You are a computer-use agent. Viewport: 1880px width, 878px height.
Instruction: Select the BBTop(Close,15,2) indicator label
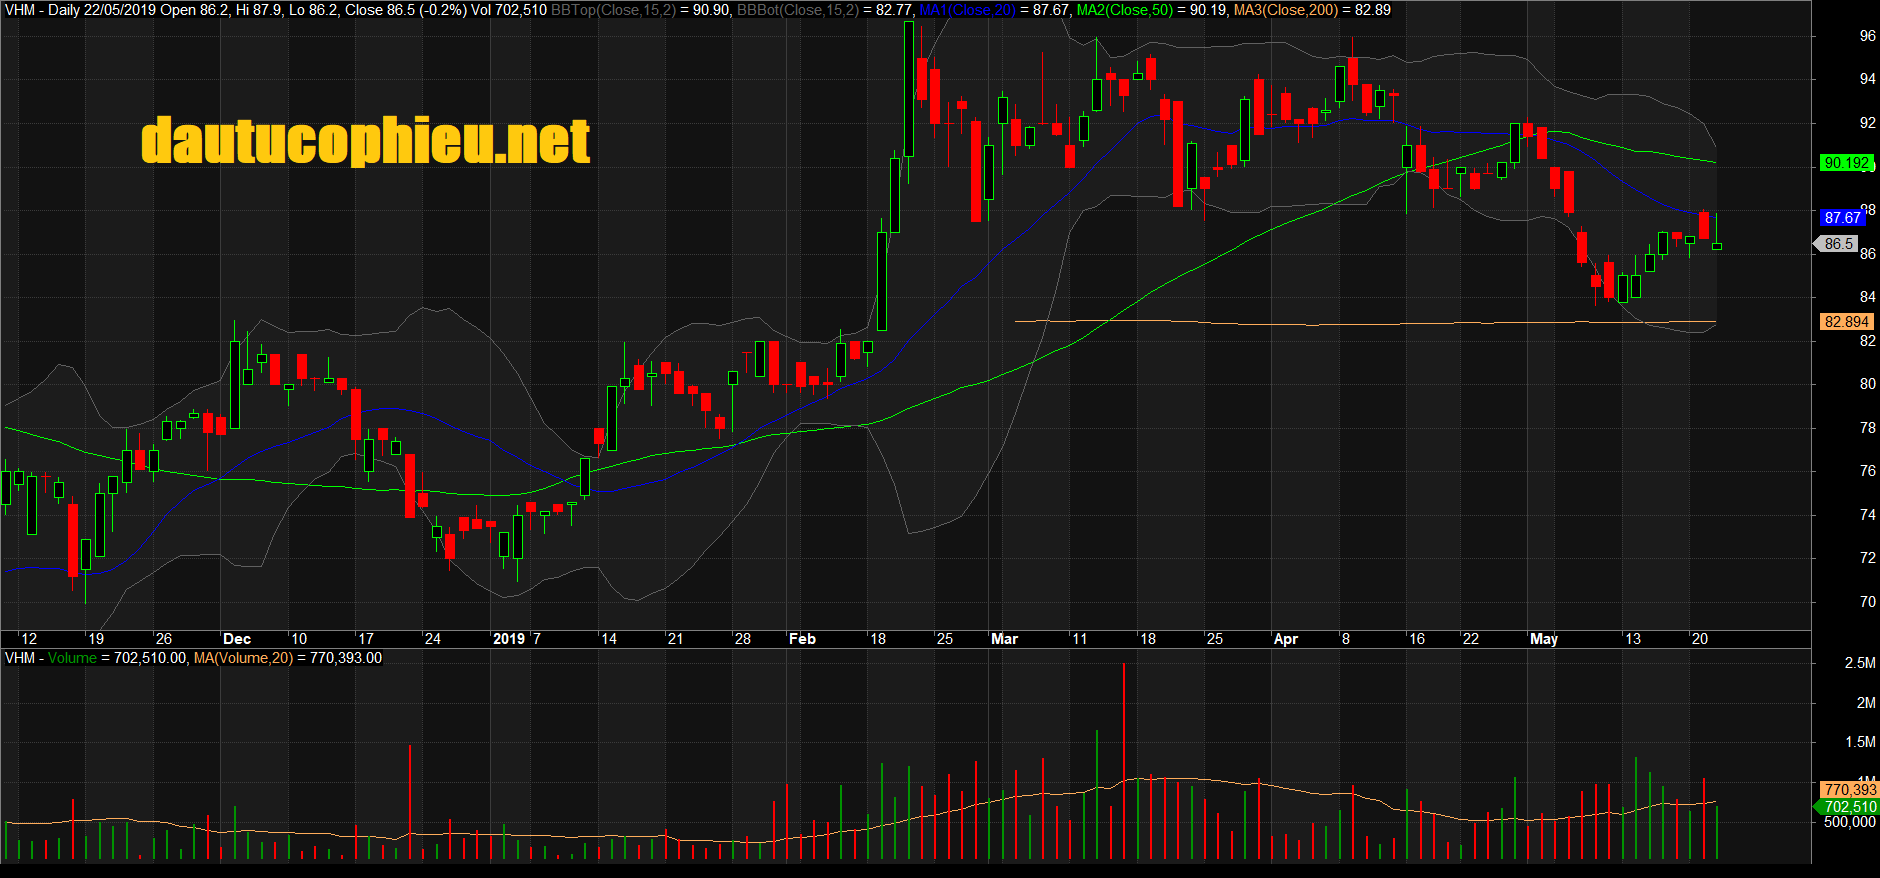(613, 10)
